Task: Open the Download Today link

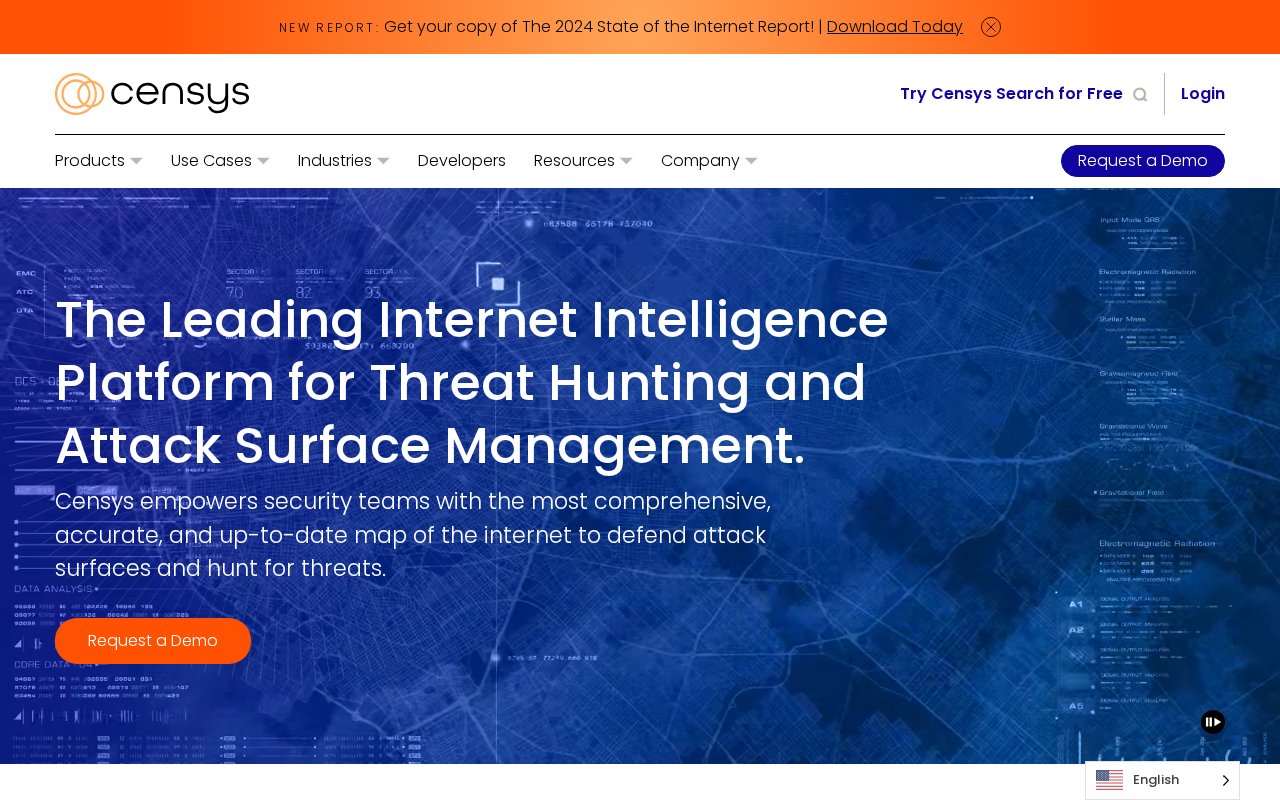Action: tap(895, 27)
